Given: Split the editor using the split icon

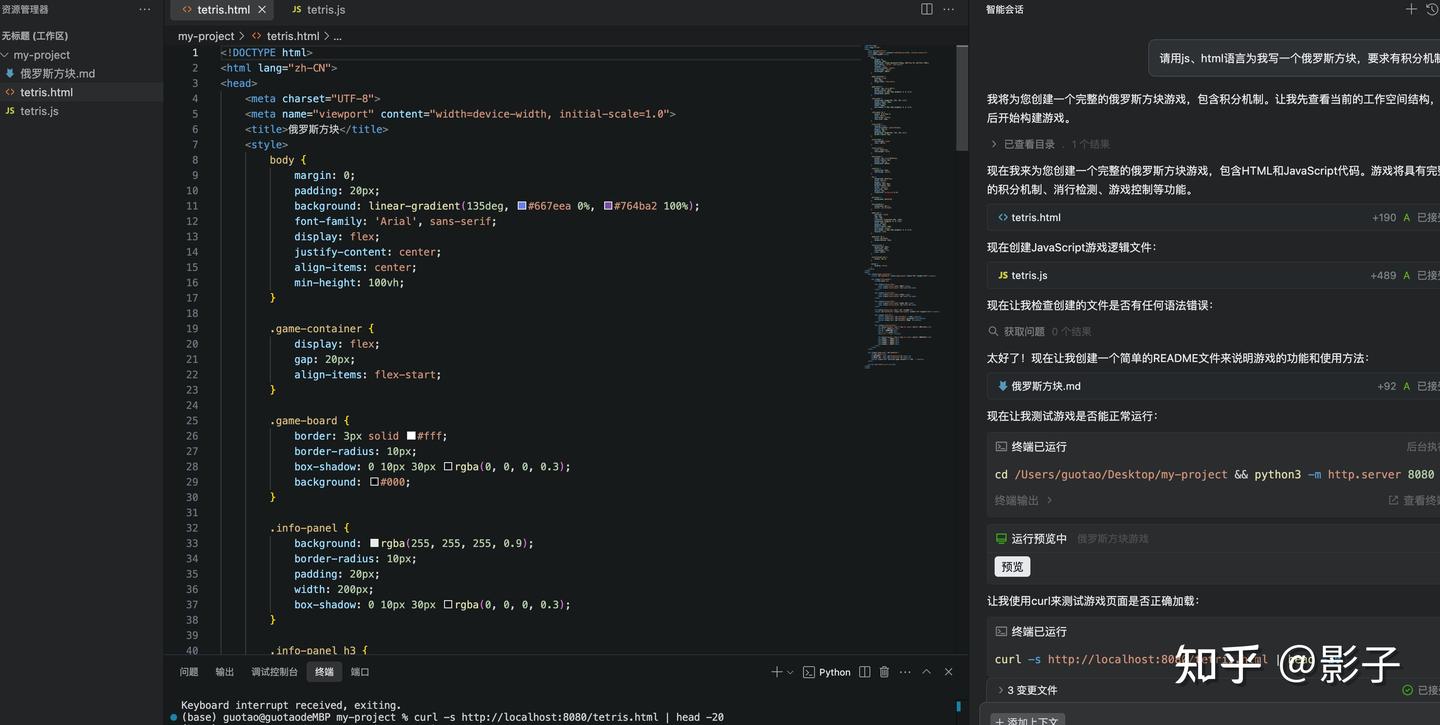Looking at the screenshot, I should pos(926,8).
